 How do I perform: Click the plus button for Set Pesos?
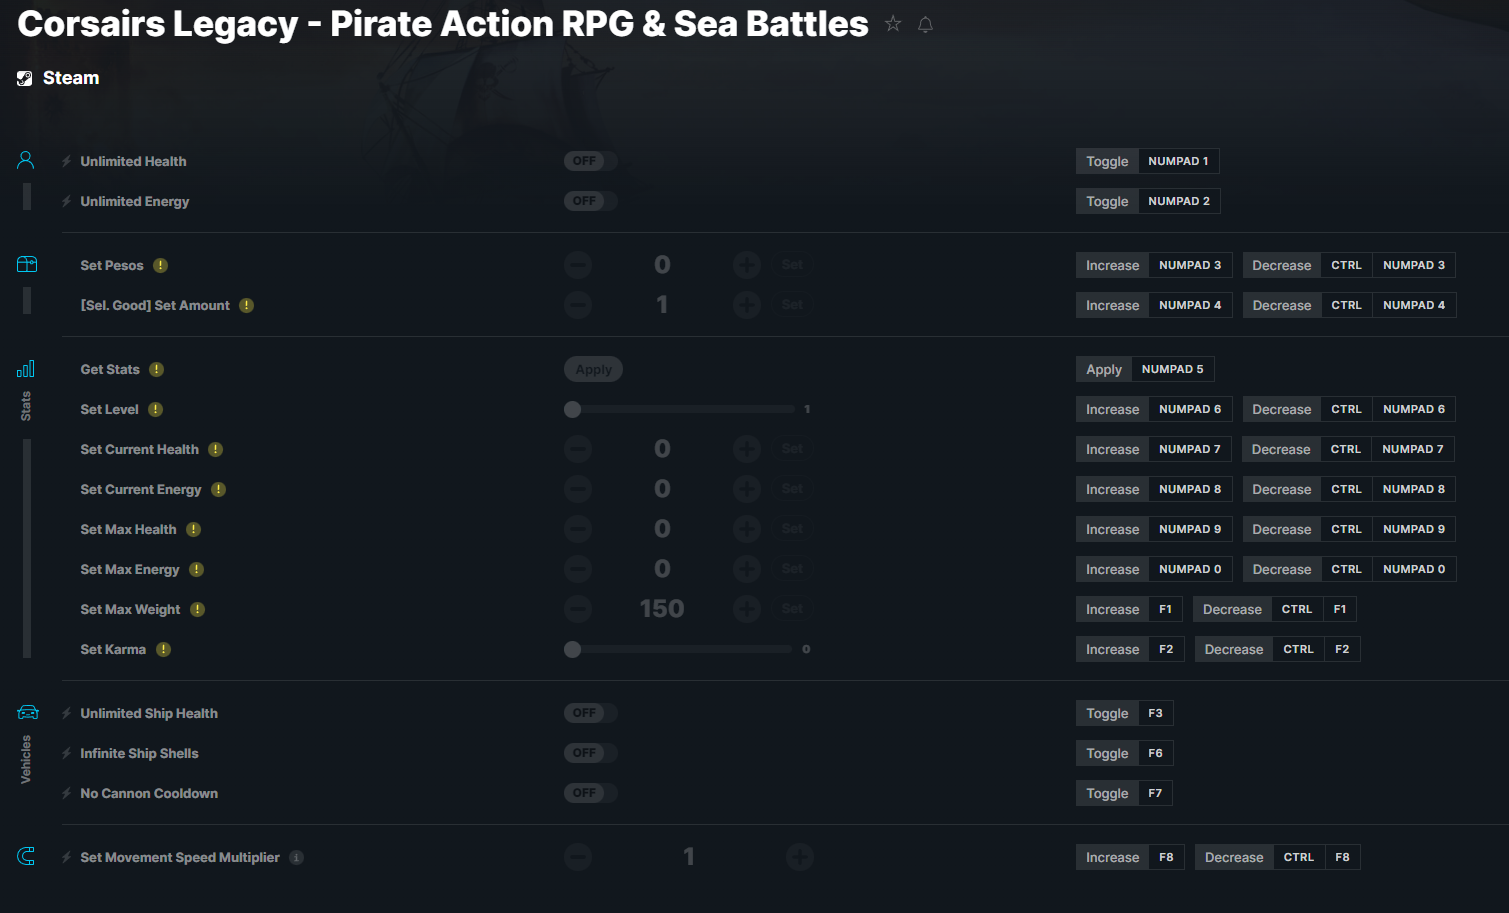point(747,265)
